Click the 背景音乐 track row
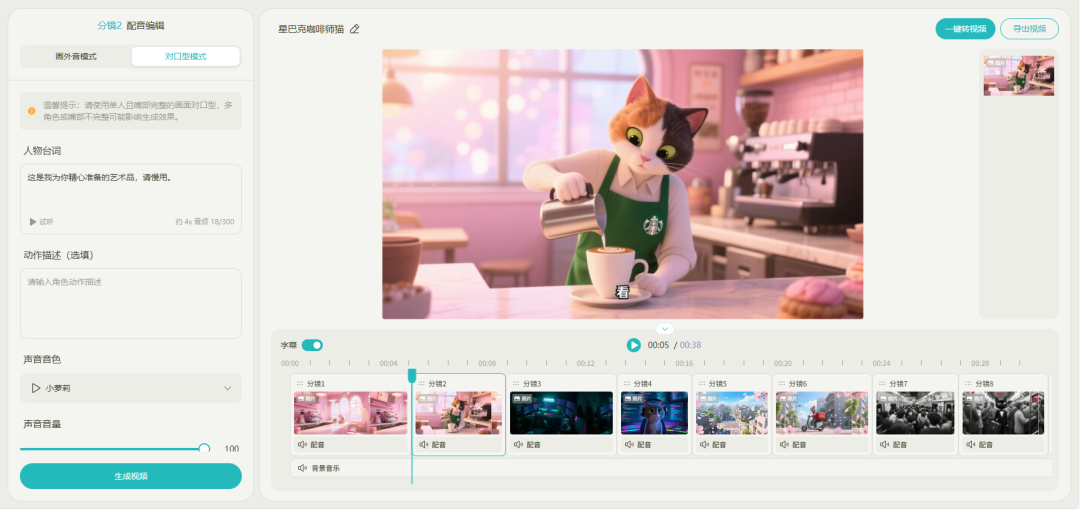 coord(672,468)
